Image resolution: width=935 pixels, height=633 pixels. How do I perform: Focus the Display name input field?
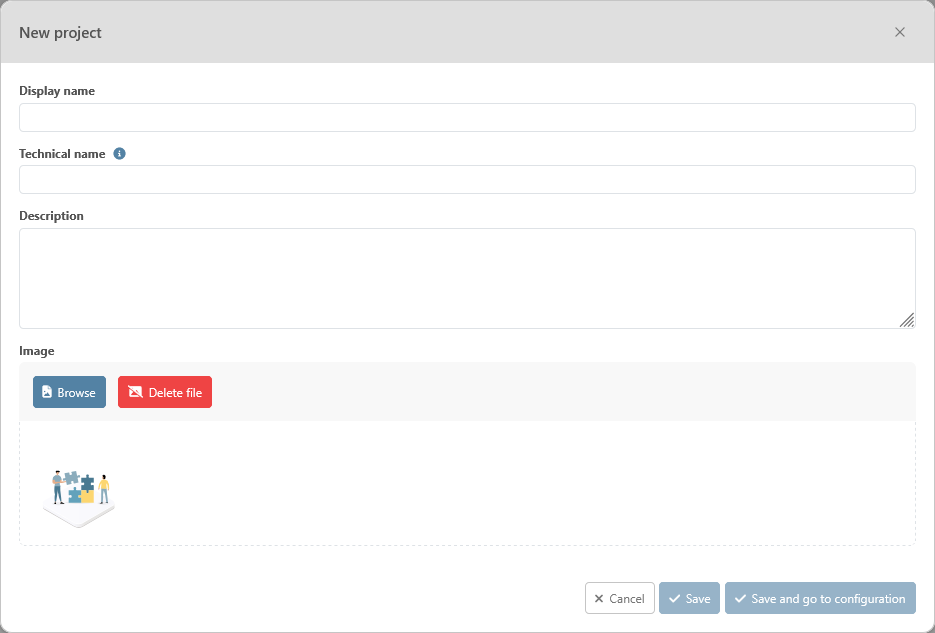coord(467,117)
